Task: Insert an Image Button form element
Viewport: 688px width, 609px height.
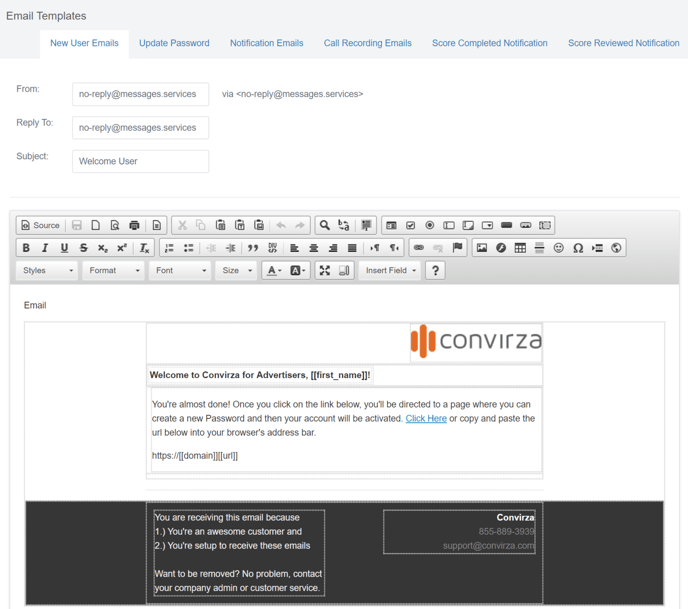Action: (526, 225)
